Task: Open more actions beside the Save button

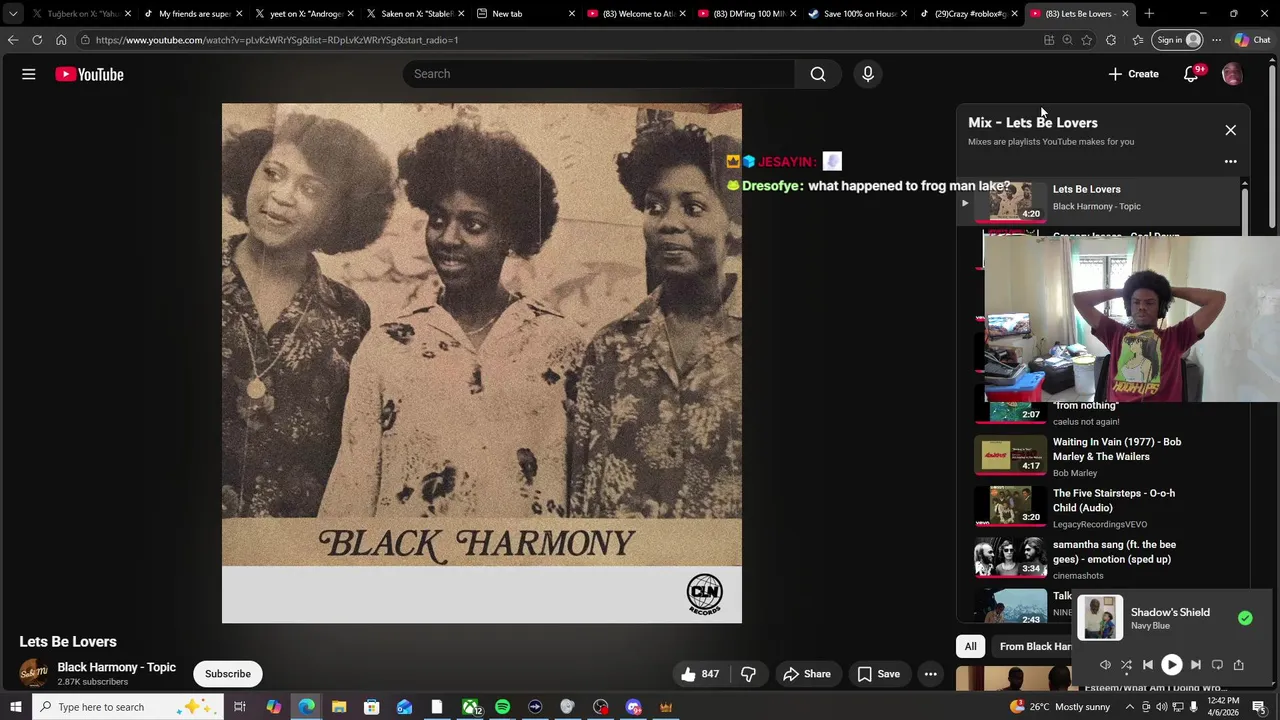Action: coord(931,674)
